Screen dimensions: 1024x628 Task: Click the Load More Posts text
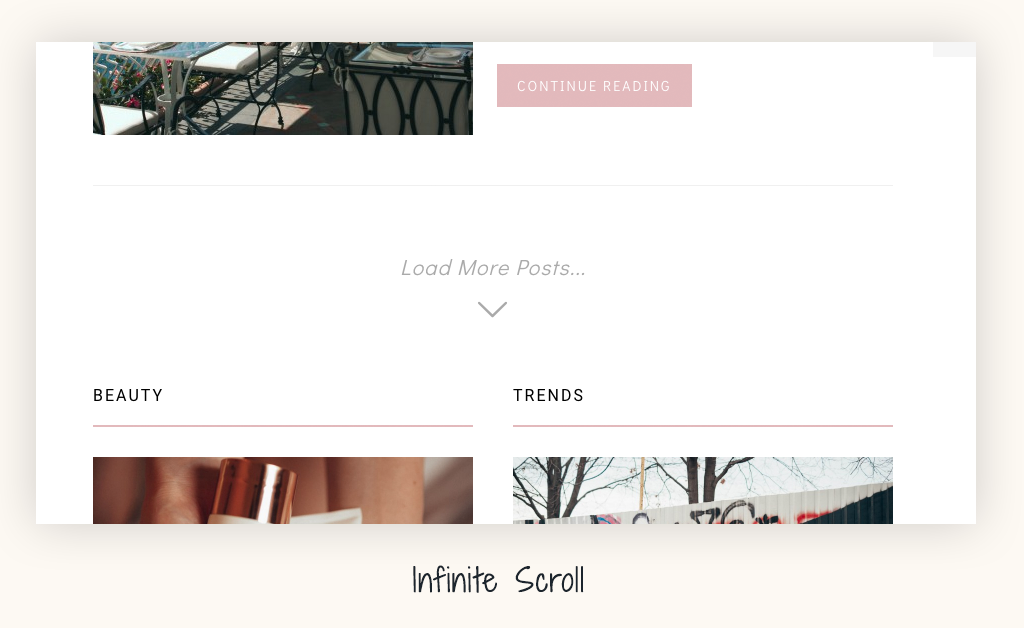[x=493, y=268]
